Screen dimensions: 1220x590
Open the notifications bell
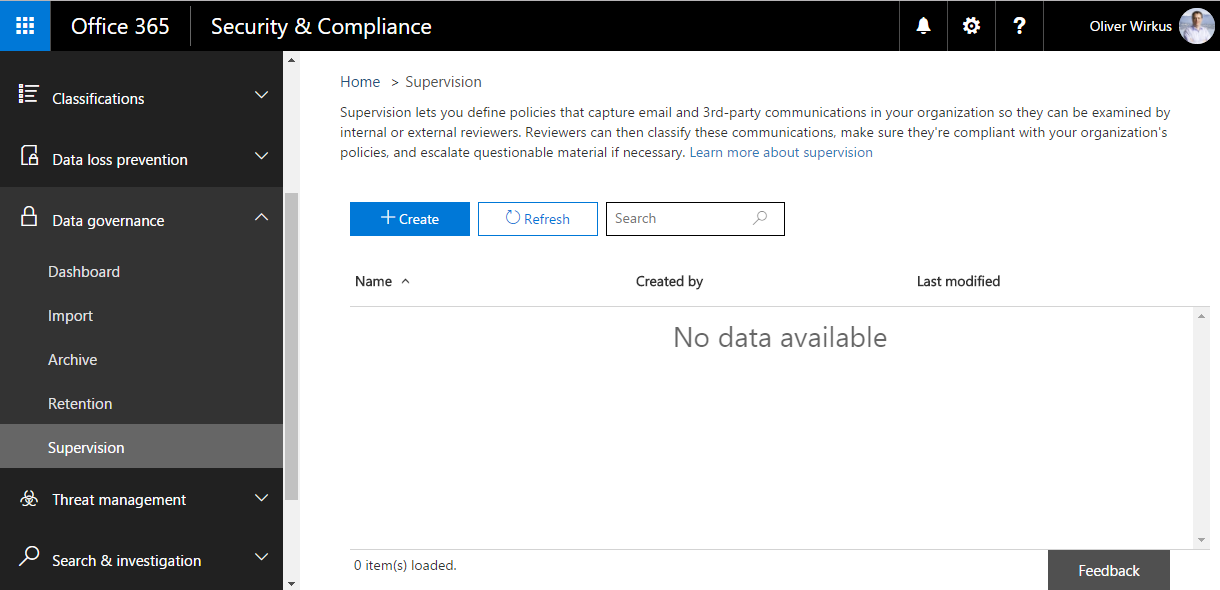pyautogui.click(x=923, y=26)
